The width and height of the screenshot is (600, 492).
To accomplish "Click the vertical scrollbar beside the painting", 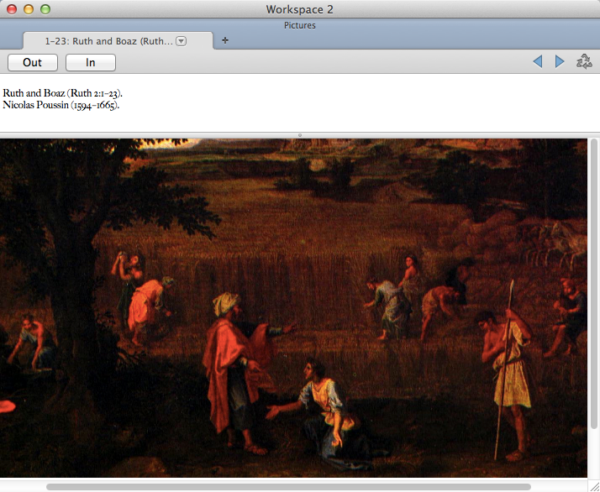I will point(593,284).
